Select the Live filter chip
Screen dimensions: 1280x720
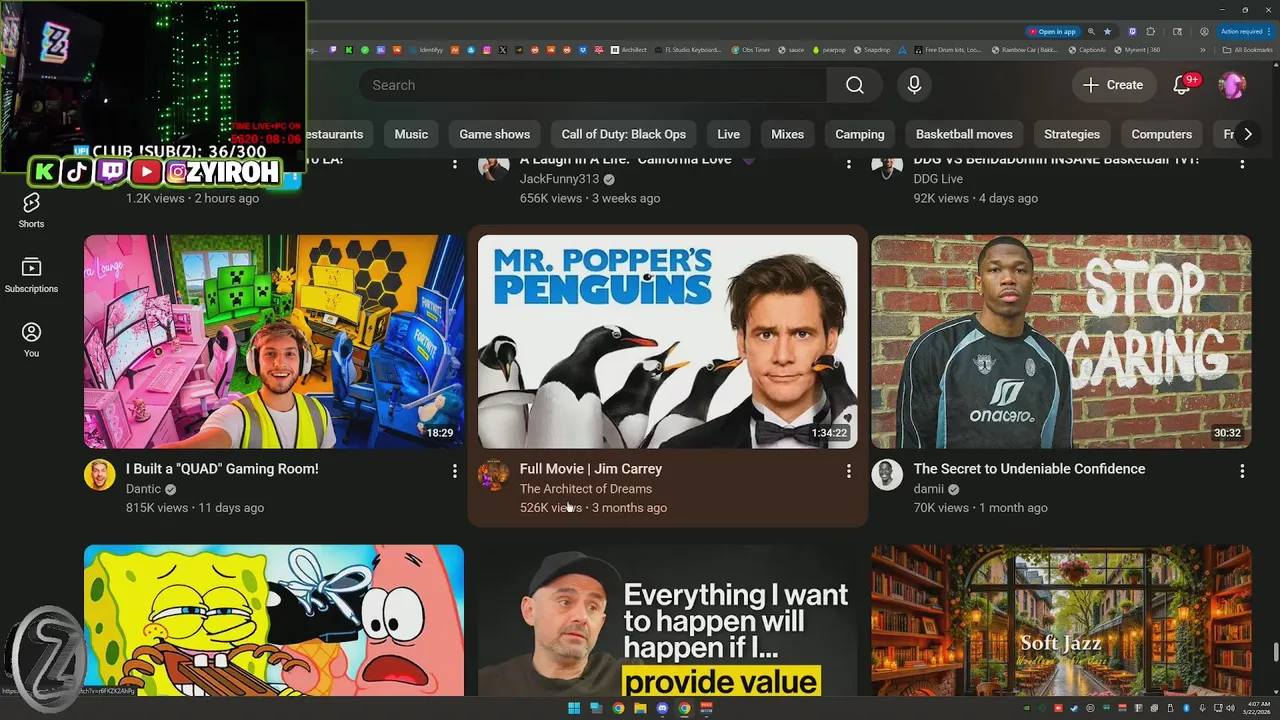click(x=728, y=134)
